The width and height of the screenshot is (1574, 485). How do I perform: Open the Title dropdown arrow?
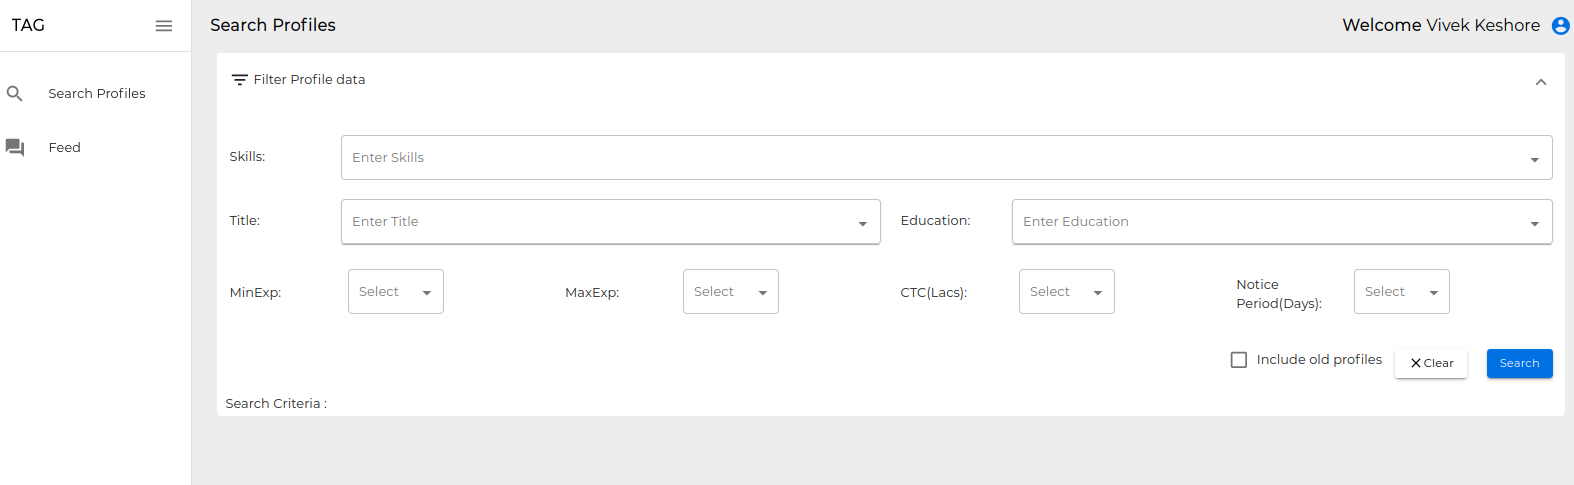click(x=863, y=224)
